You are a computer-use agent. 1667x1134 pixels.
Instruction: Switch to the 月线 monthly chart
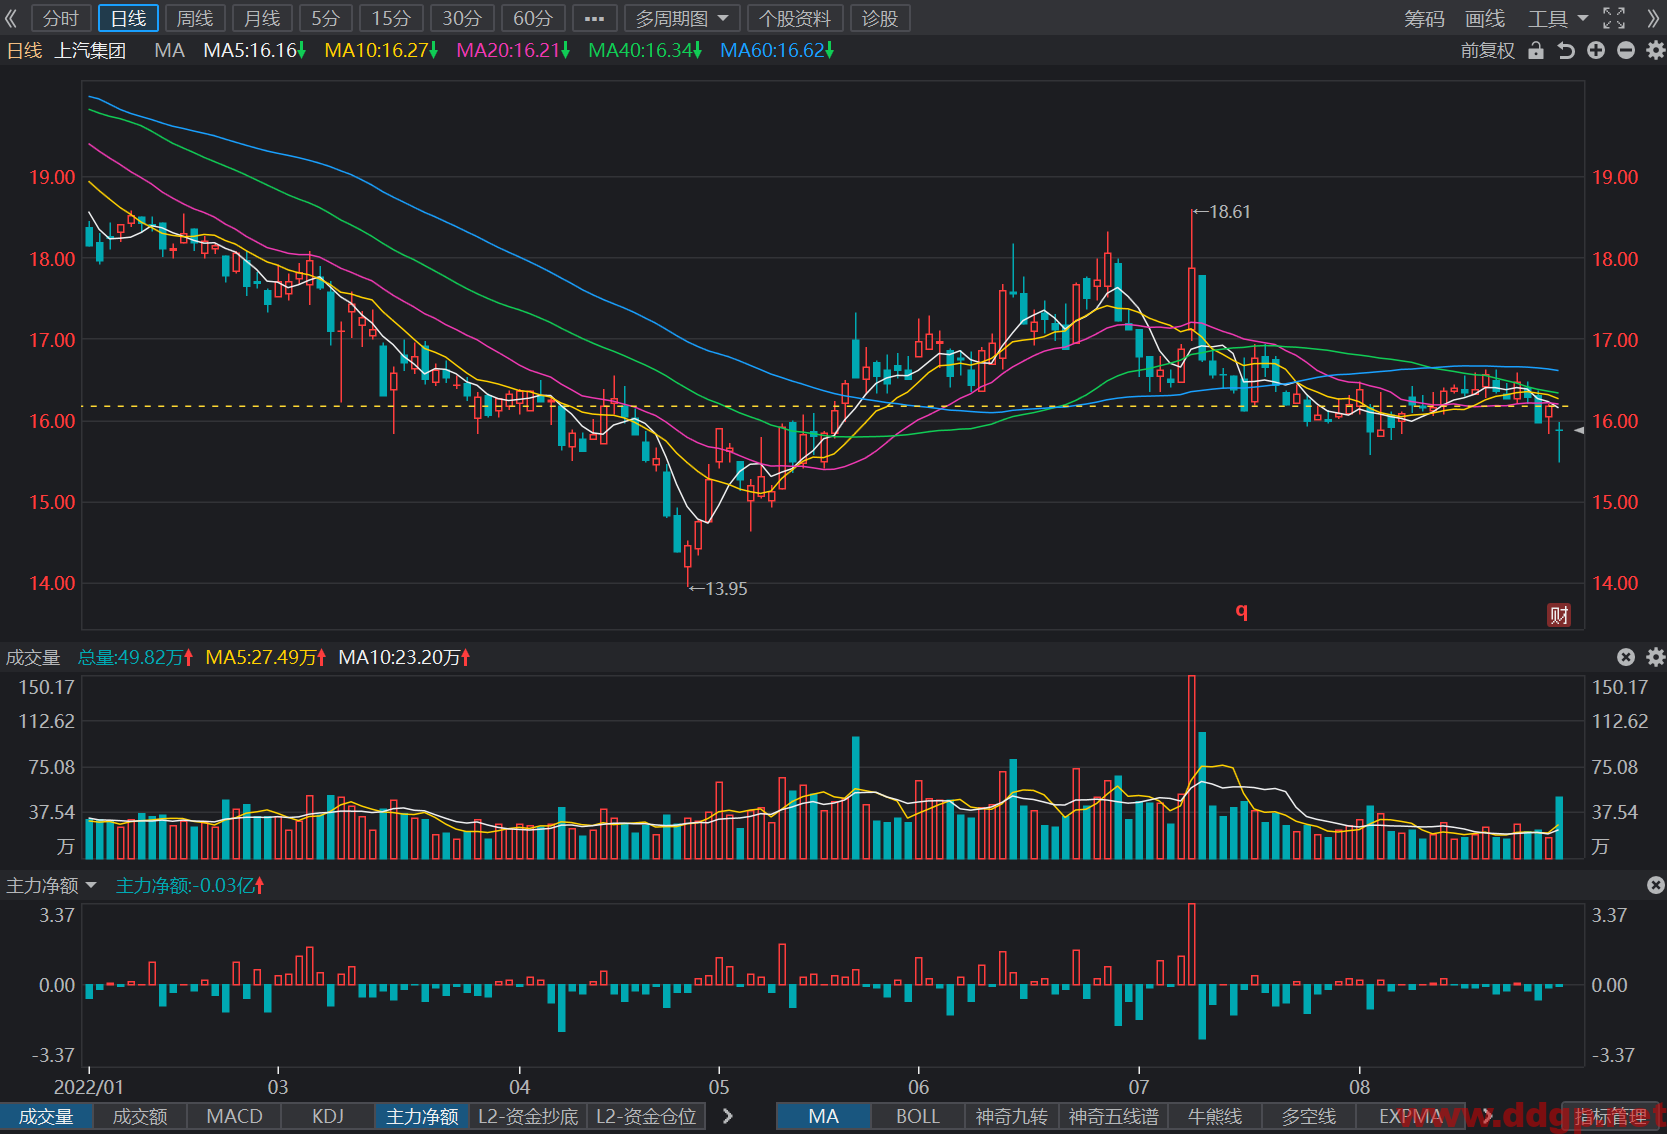[x=262, y=18]
